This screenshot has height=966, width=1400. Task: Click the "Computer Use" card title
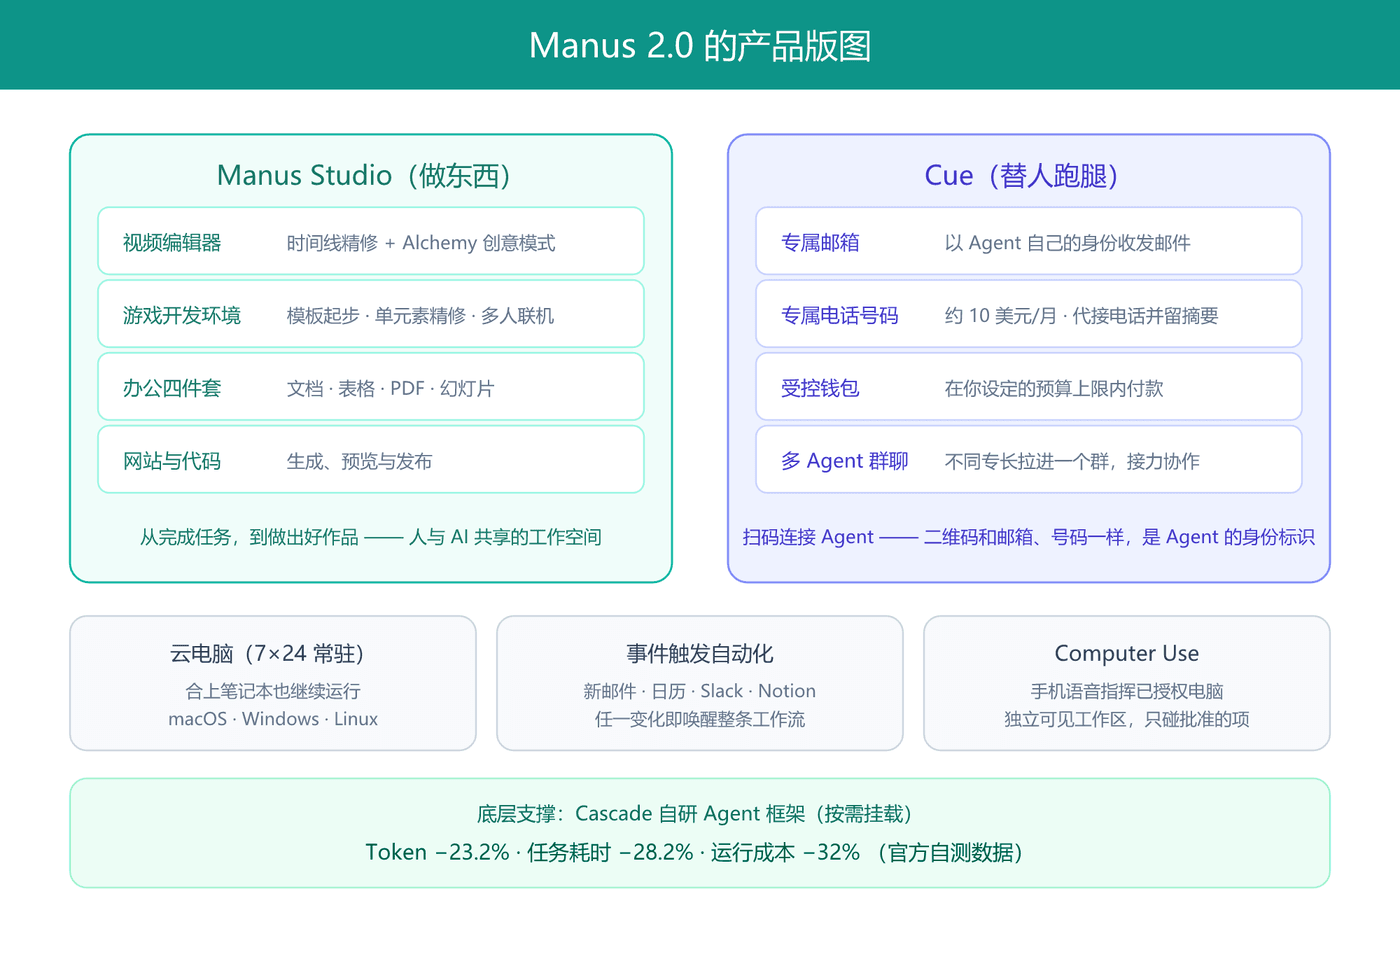(x=1127, y=654)
